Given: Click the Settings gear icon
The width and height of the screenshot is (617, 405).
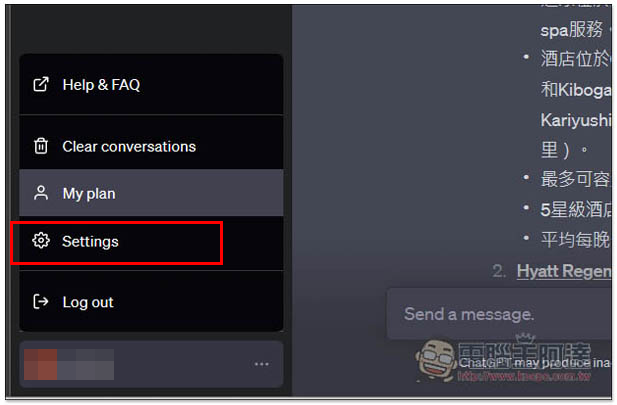Looking at the screenshot, I should tap(41, 240).
